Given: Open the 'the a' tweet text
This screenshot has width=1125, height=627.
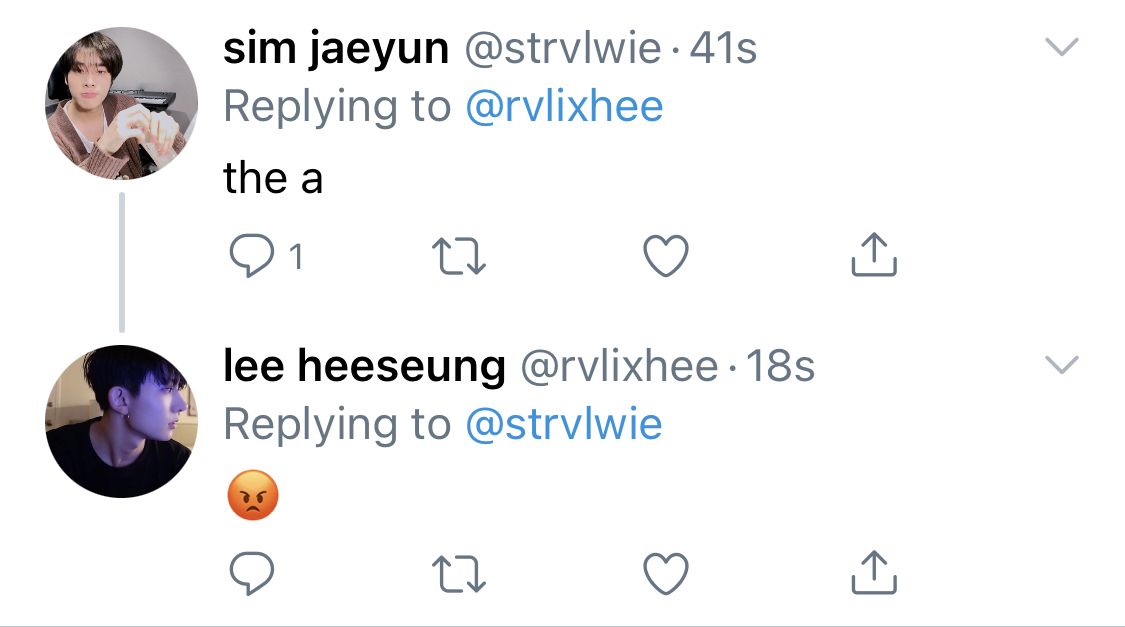Looking at the screenshot, I should click(273, 178).
